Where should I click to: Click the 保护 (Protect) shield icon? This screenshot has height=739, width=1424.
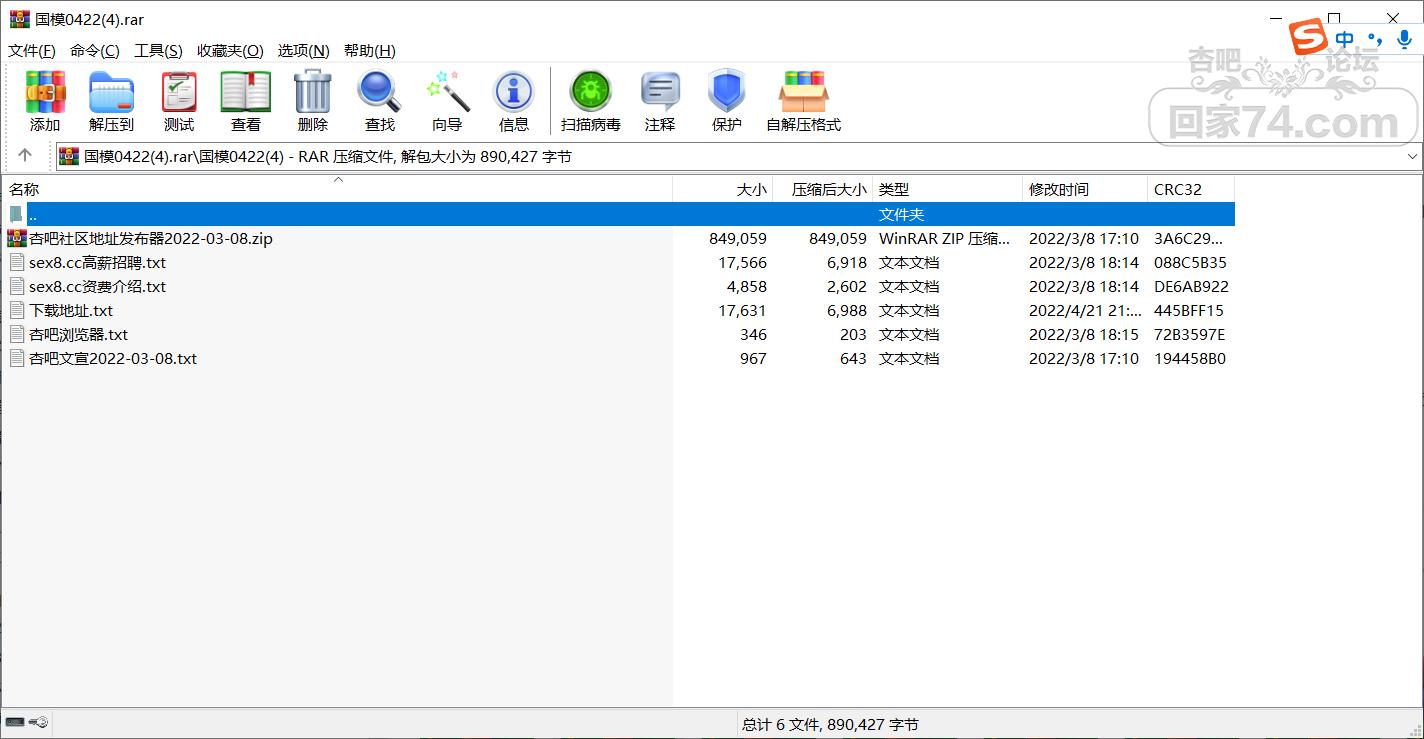click(x=727, y=92)
